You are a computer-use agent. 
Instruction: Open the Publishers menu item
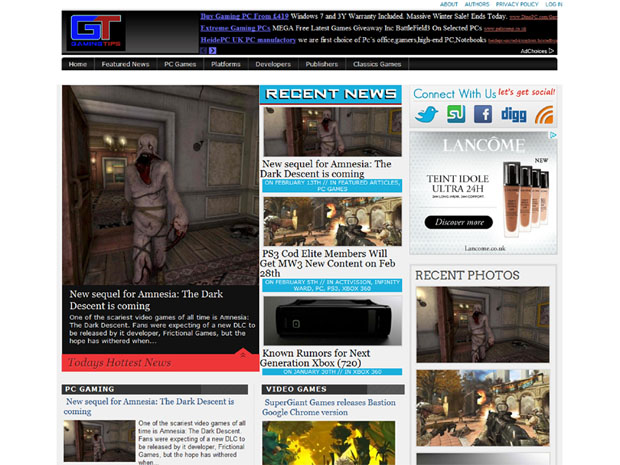[x=321, y=64]
